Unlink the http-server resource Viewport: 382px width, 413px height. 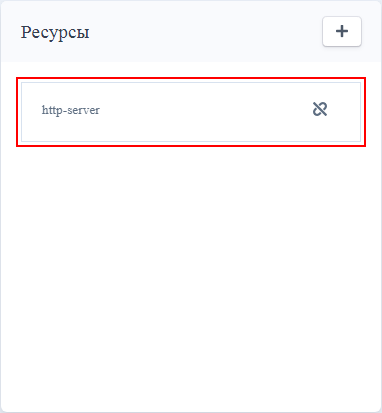[x=320, y=109]
